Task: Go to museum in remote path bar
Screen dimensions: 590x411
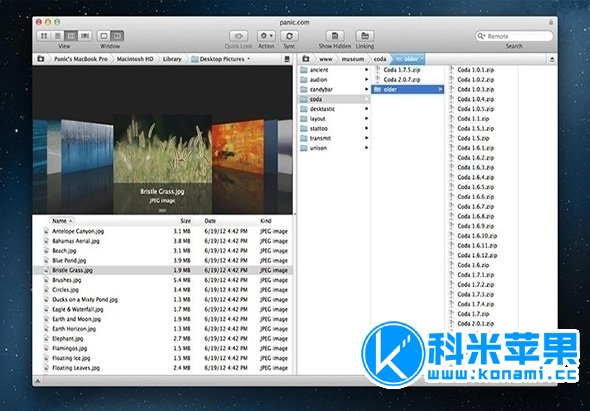Action: click(353, 59)
